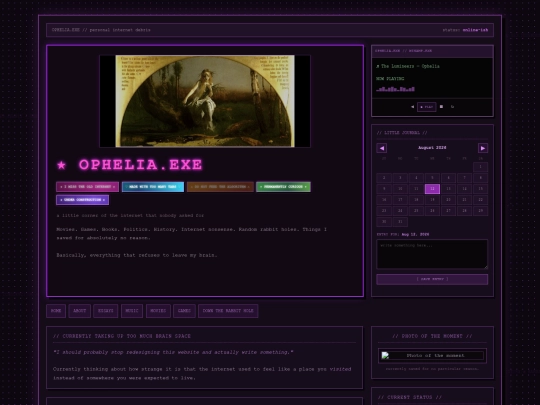540x405 pixels.
Task: Click 'OPHELIA.EXE // personal internet debris' header text
Action: (101, 30)
